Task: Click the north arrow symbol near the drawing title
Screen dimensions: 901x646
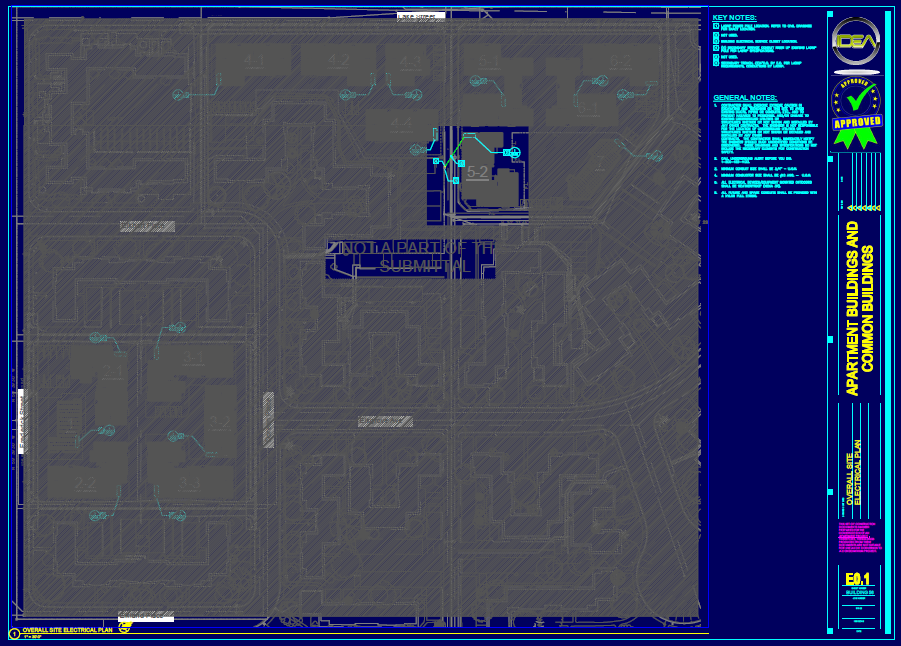Action: click(x=125, y=627)
